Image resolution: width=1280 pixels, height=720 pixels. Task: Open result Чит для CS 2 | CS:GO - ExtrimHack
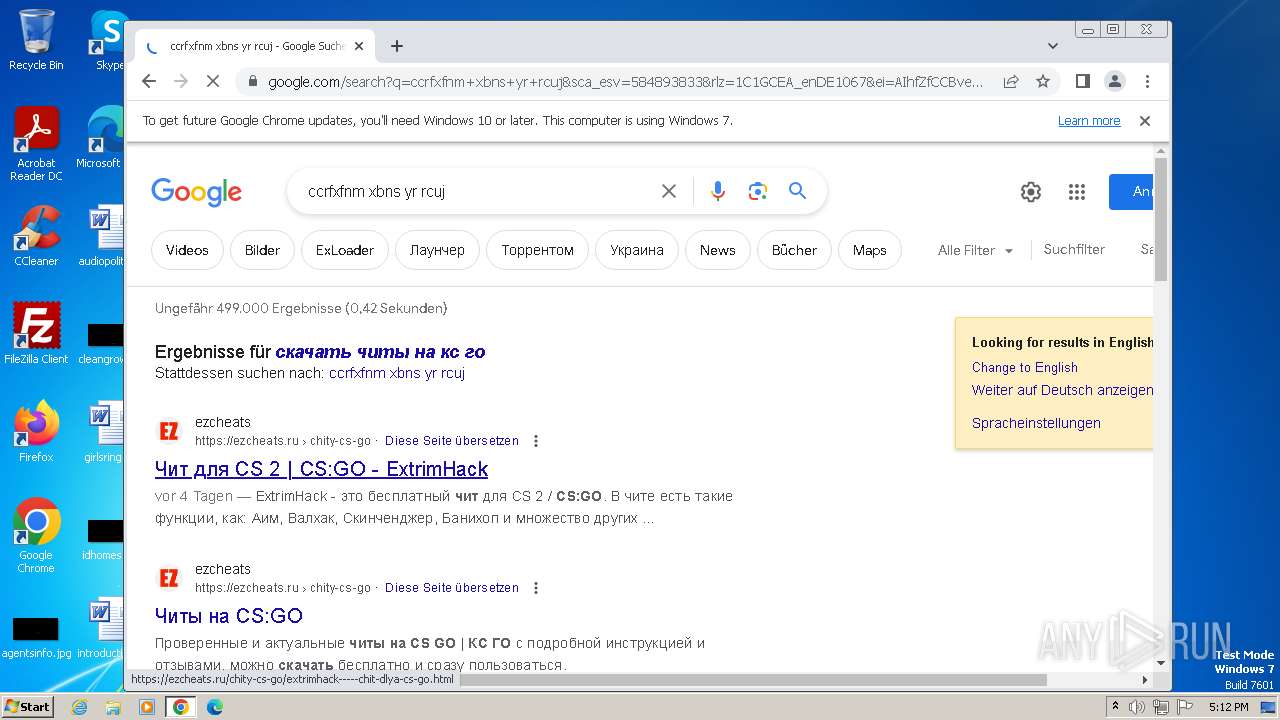click(x=321, y=469)
